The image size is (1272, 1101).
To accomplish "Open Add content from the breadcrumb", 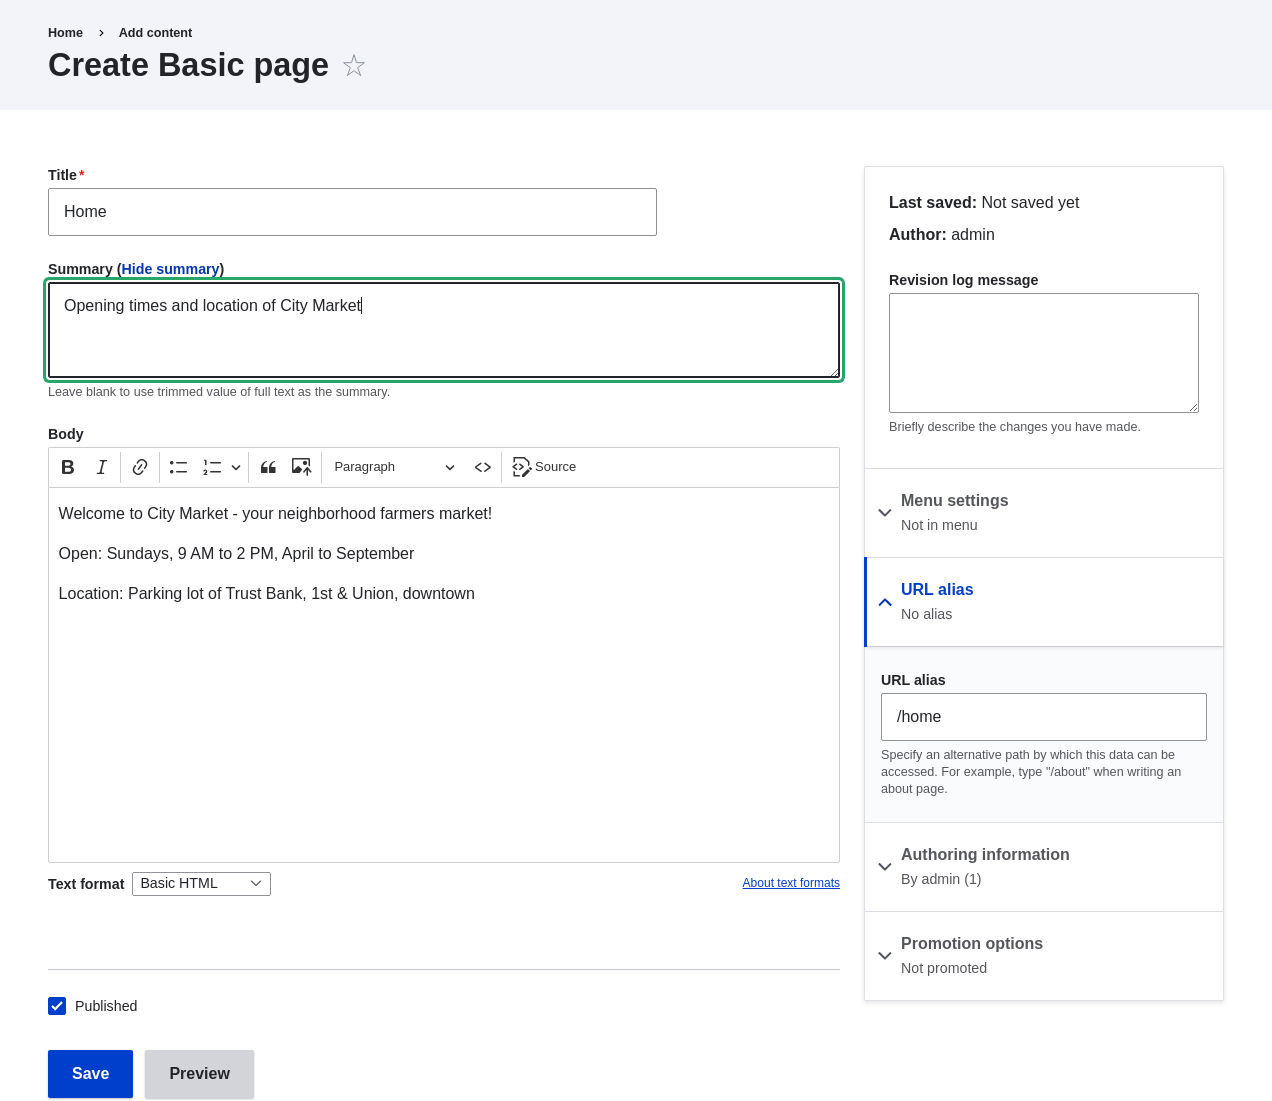I will coord(155,32).
